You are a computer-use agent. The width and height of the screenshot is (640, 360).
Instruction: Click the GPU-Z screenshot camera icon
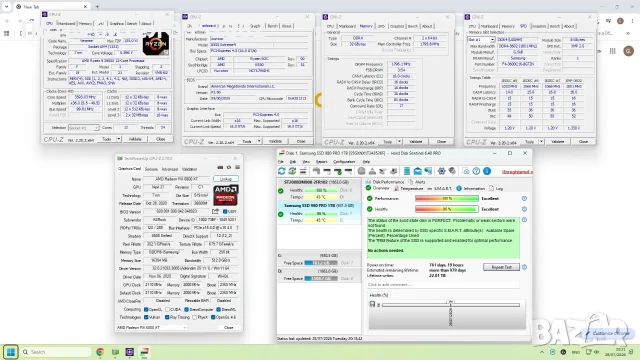click(x=220, y=167)
